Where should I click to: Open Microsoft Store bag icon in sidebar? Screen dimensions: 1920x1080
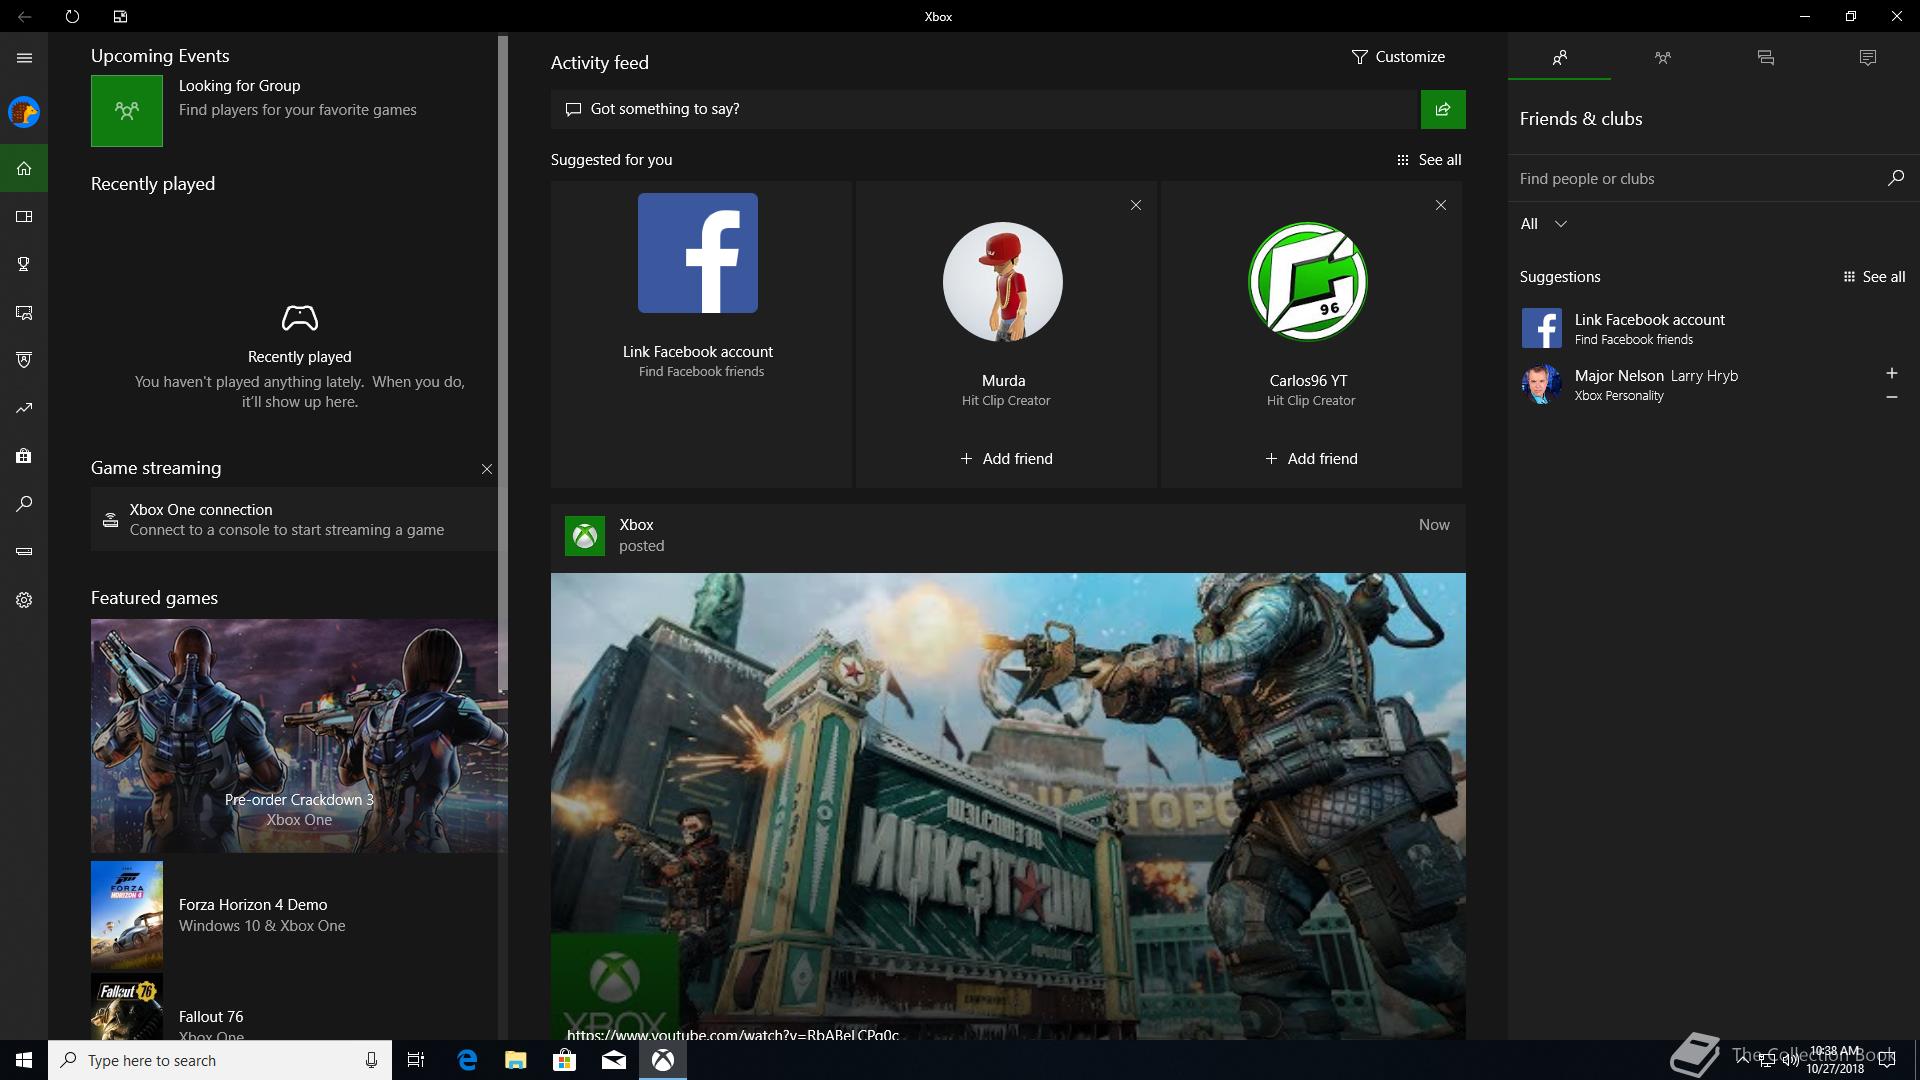[x=24, y=456]
